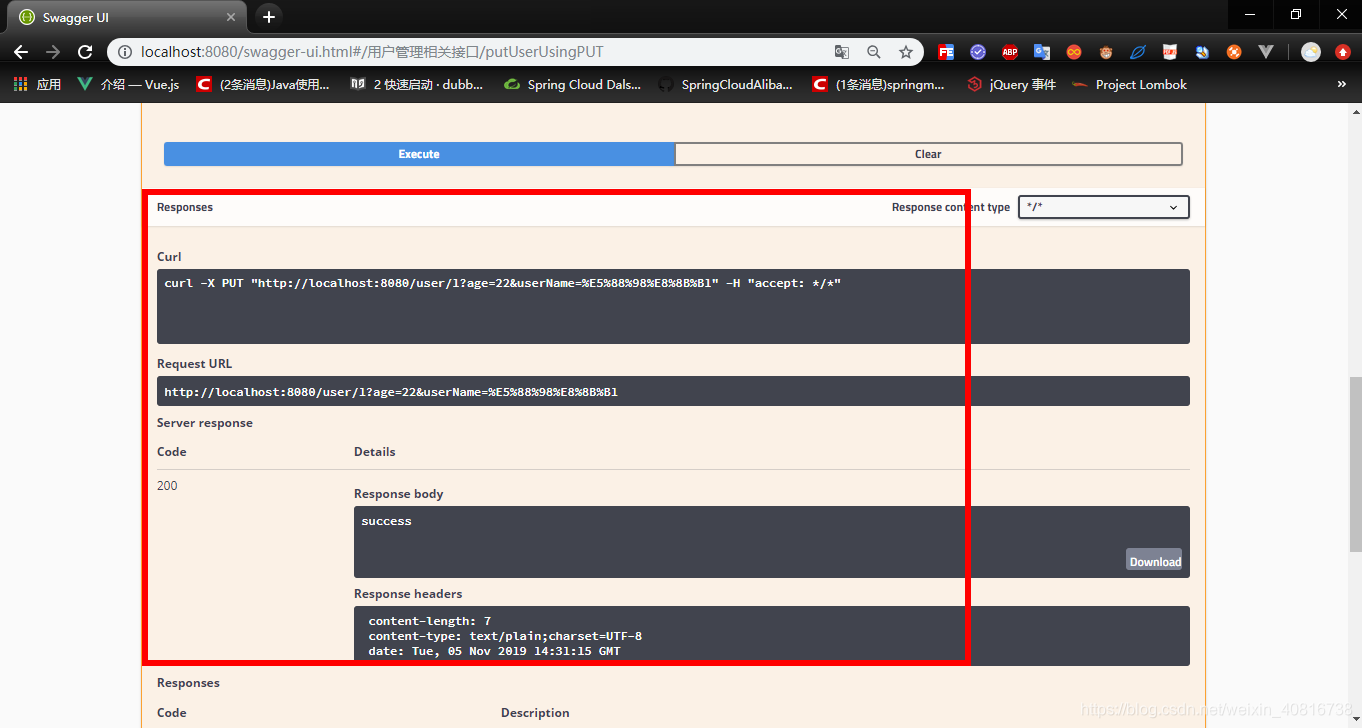
Task: Click the 'Curl' label
Action: pos(169,257)
